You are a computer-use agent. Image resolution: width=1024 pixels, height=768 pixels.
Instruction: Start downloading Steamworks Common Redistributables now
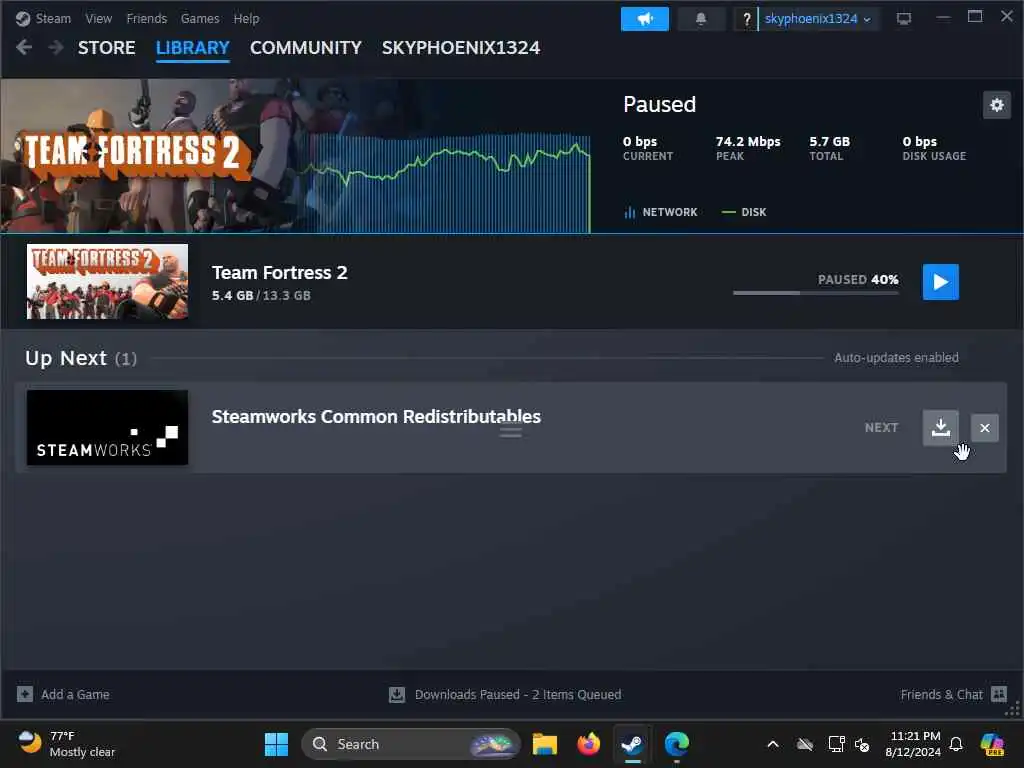pyautogui.click(x=940, y=428)
